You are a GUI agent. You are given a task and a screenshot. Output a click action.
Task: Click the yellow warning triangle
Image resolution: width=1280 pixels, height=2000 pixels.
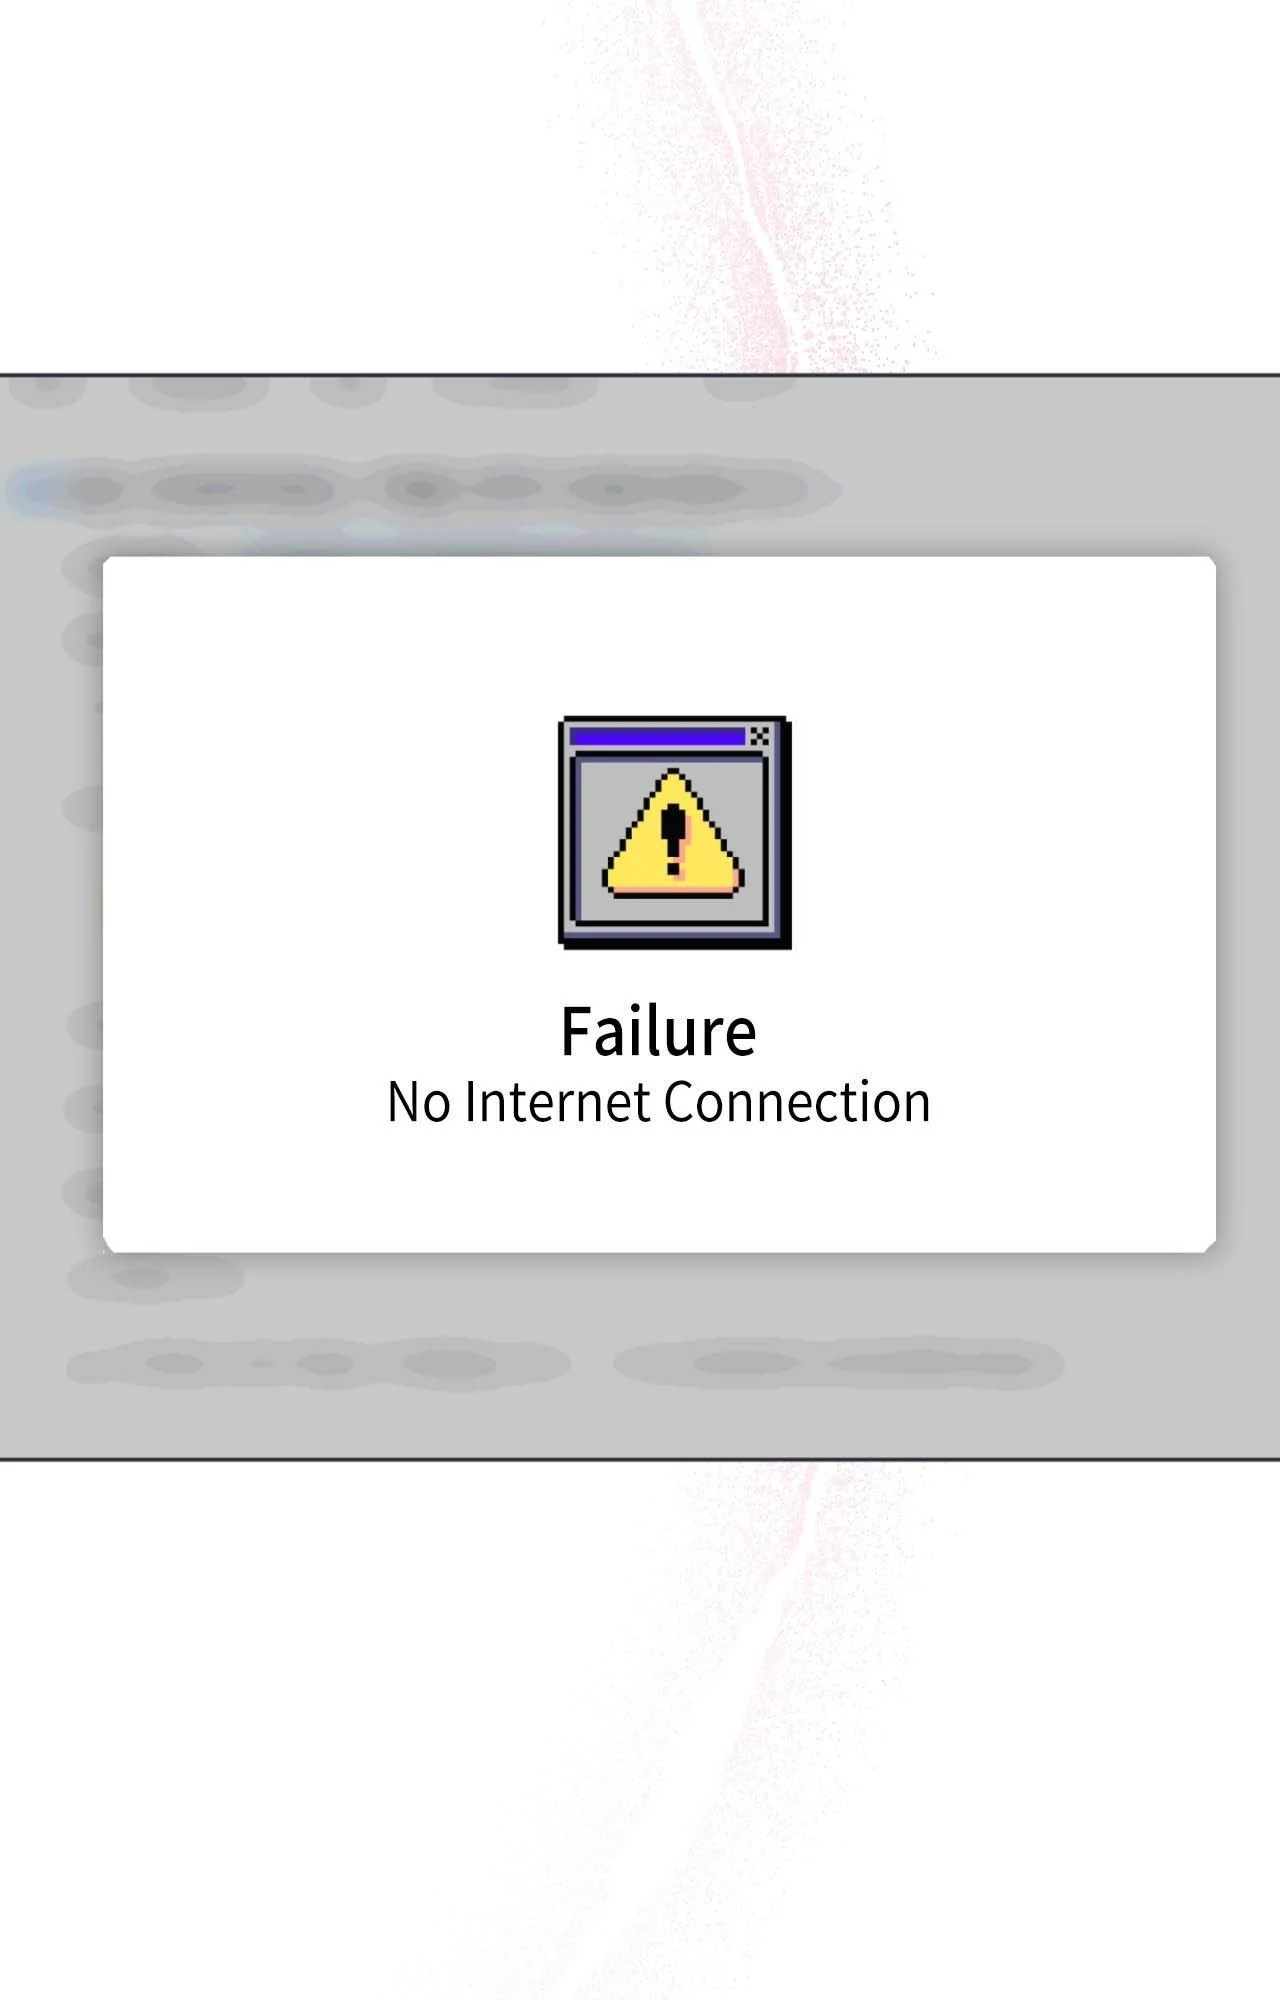click(x=673, y=832)
